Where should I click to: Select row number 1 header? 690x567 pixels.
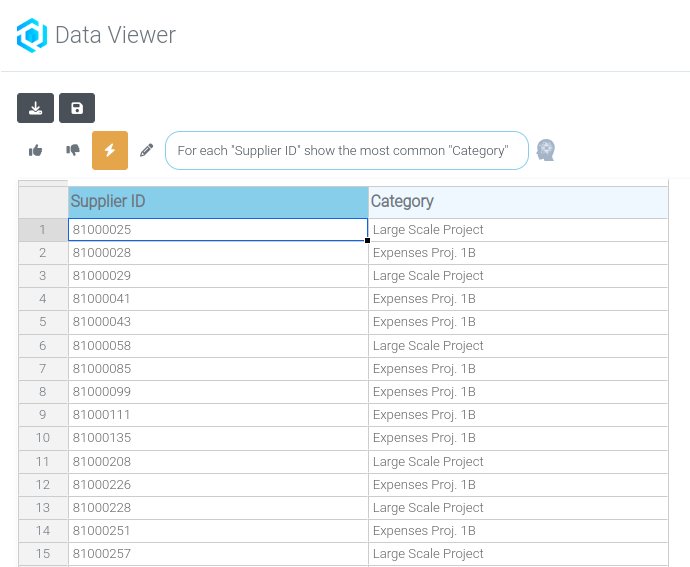pos(43,230)
